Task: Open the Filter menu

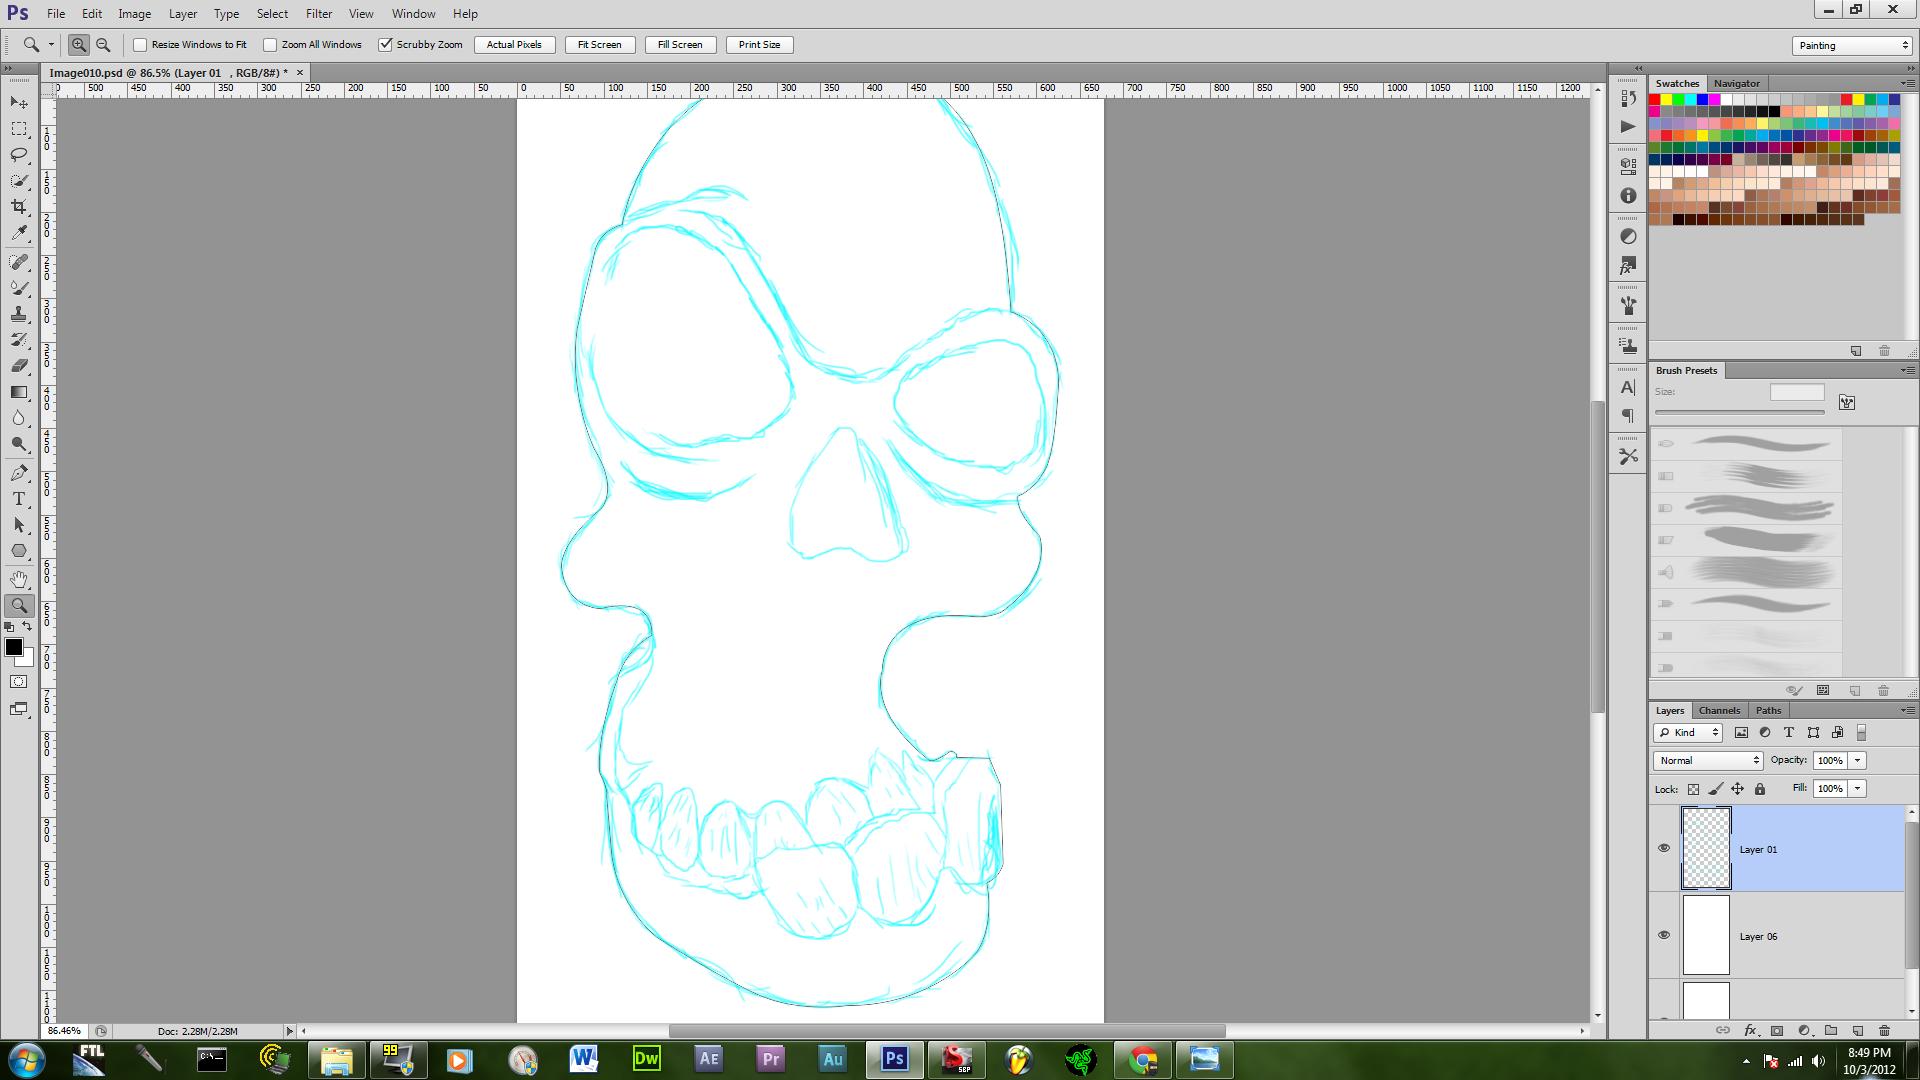Action: pyautogui.click(x=319, y=14)
